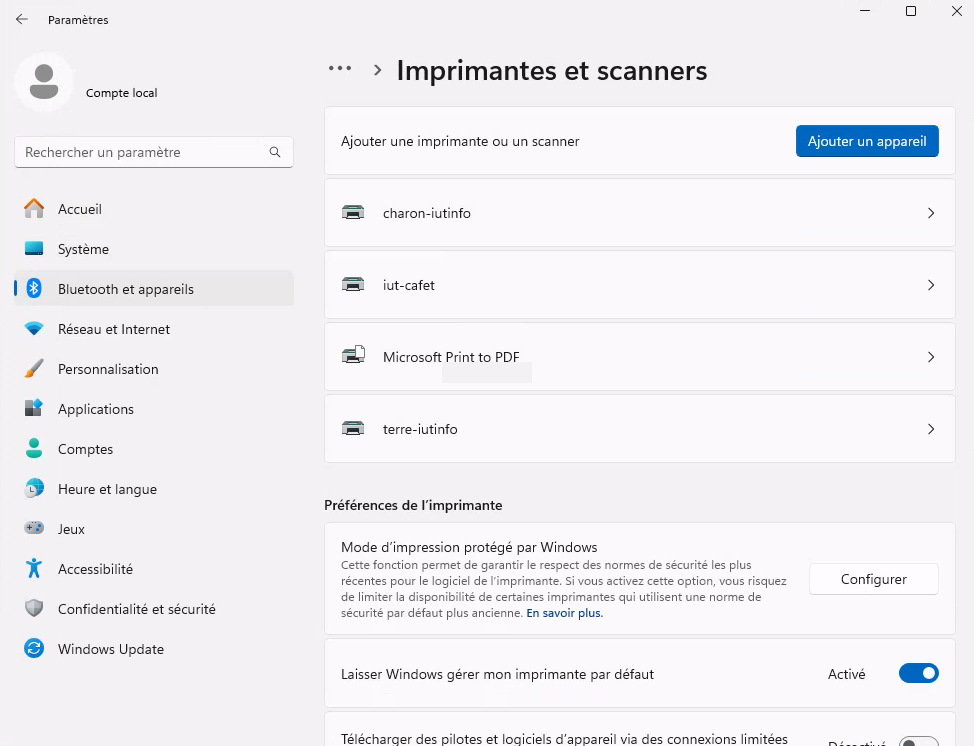Open Comptes settings
This screenshot has width=974, height=746.
tap(153, 448)
